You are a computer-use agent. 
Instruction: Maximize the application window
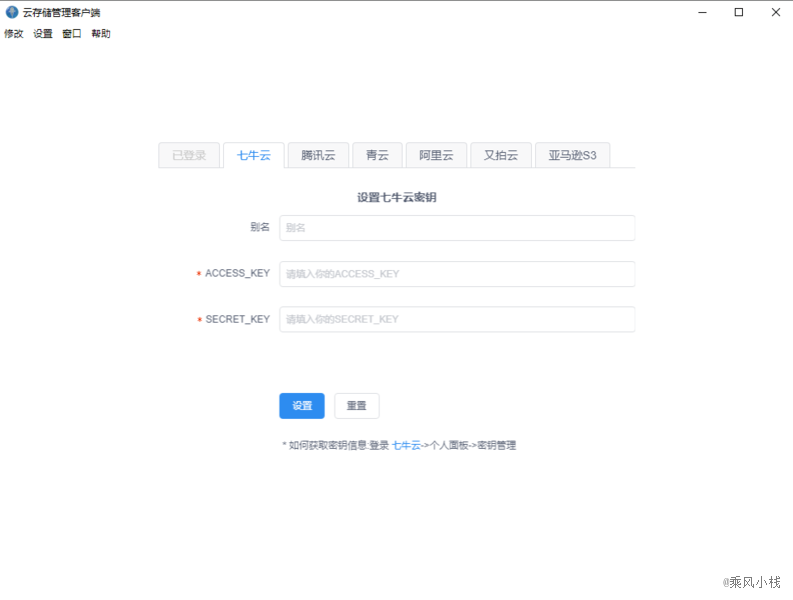point(739,12)
